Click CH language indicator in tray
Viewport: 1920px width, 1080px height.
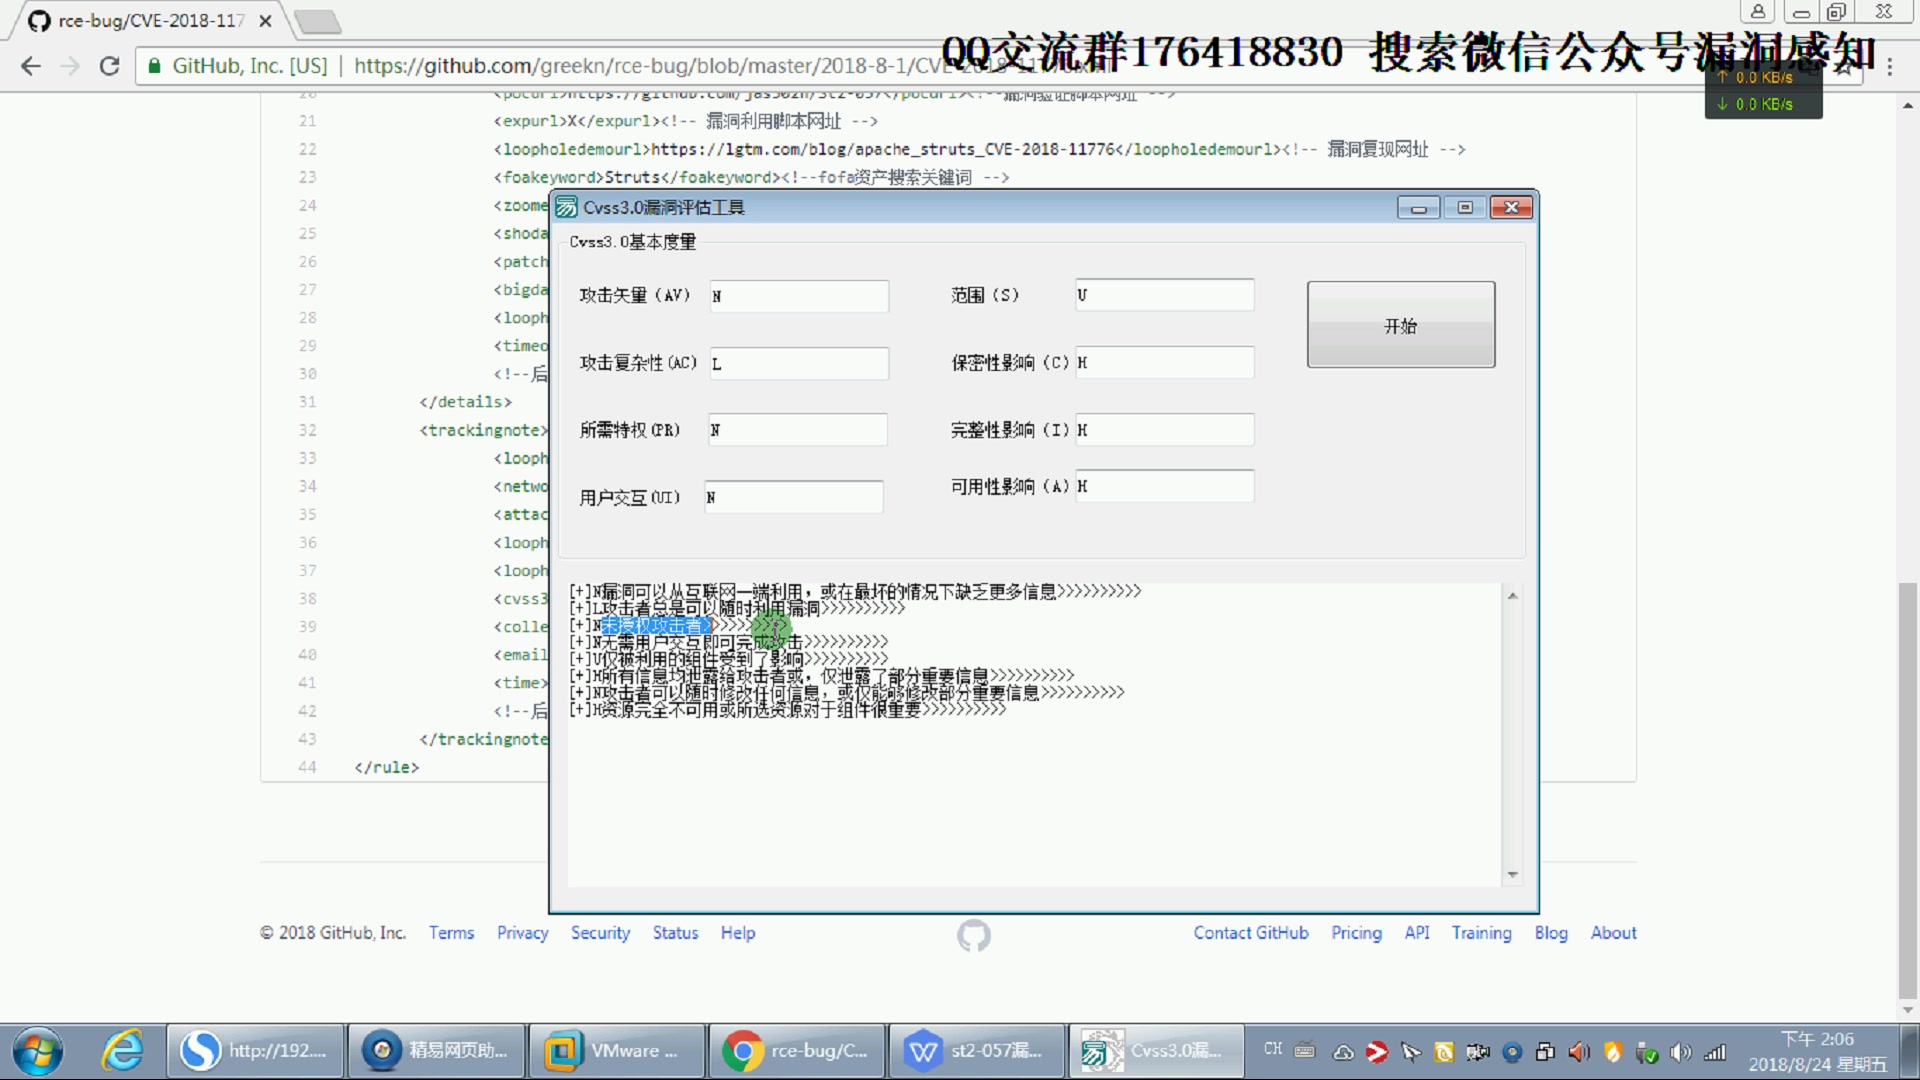[1273, 1049]
